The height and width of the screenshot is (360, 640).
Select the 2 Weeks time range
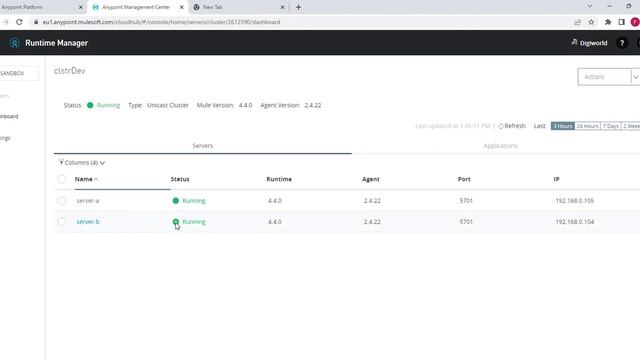tap(631, 126)
